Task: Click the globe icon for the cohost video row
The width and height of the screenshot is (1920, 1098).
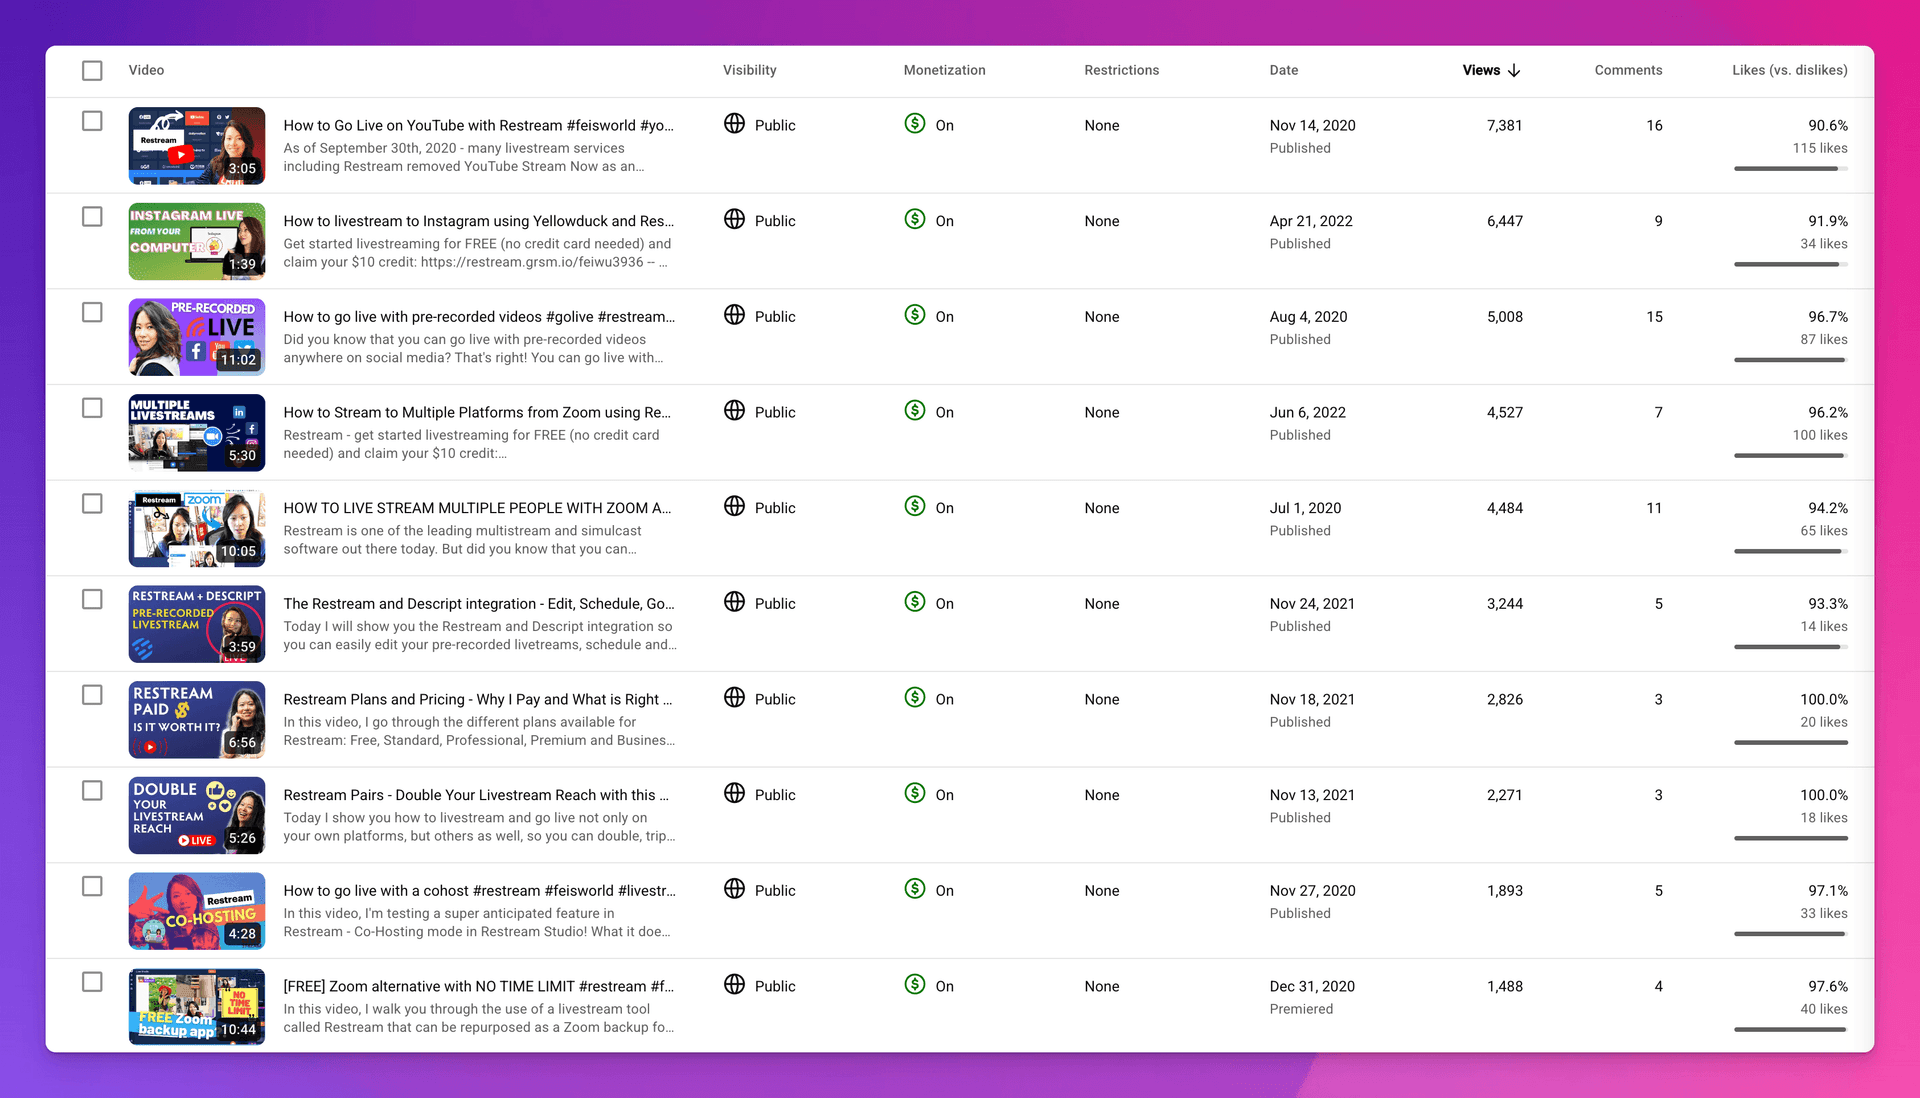Action: [734, 889]
